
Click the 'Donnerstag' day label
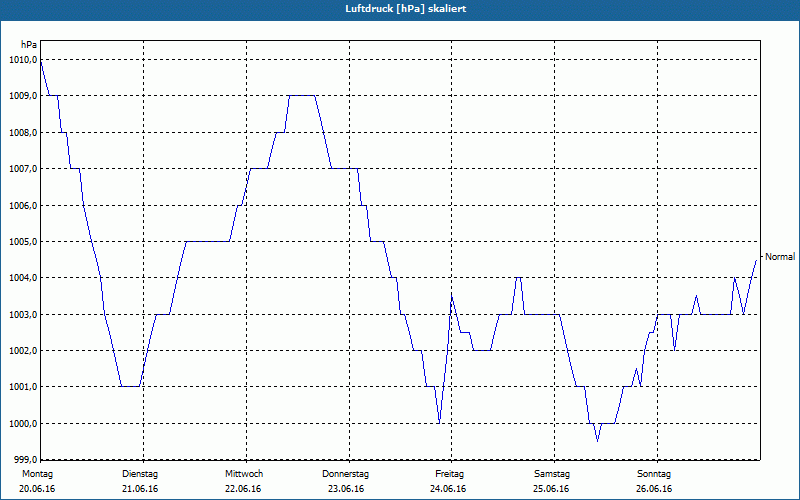(x=345, y=474)
